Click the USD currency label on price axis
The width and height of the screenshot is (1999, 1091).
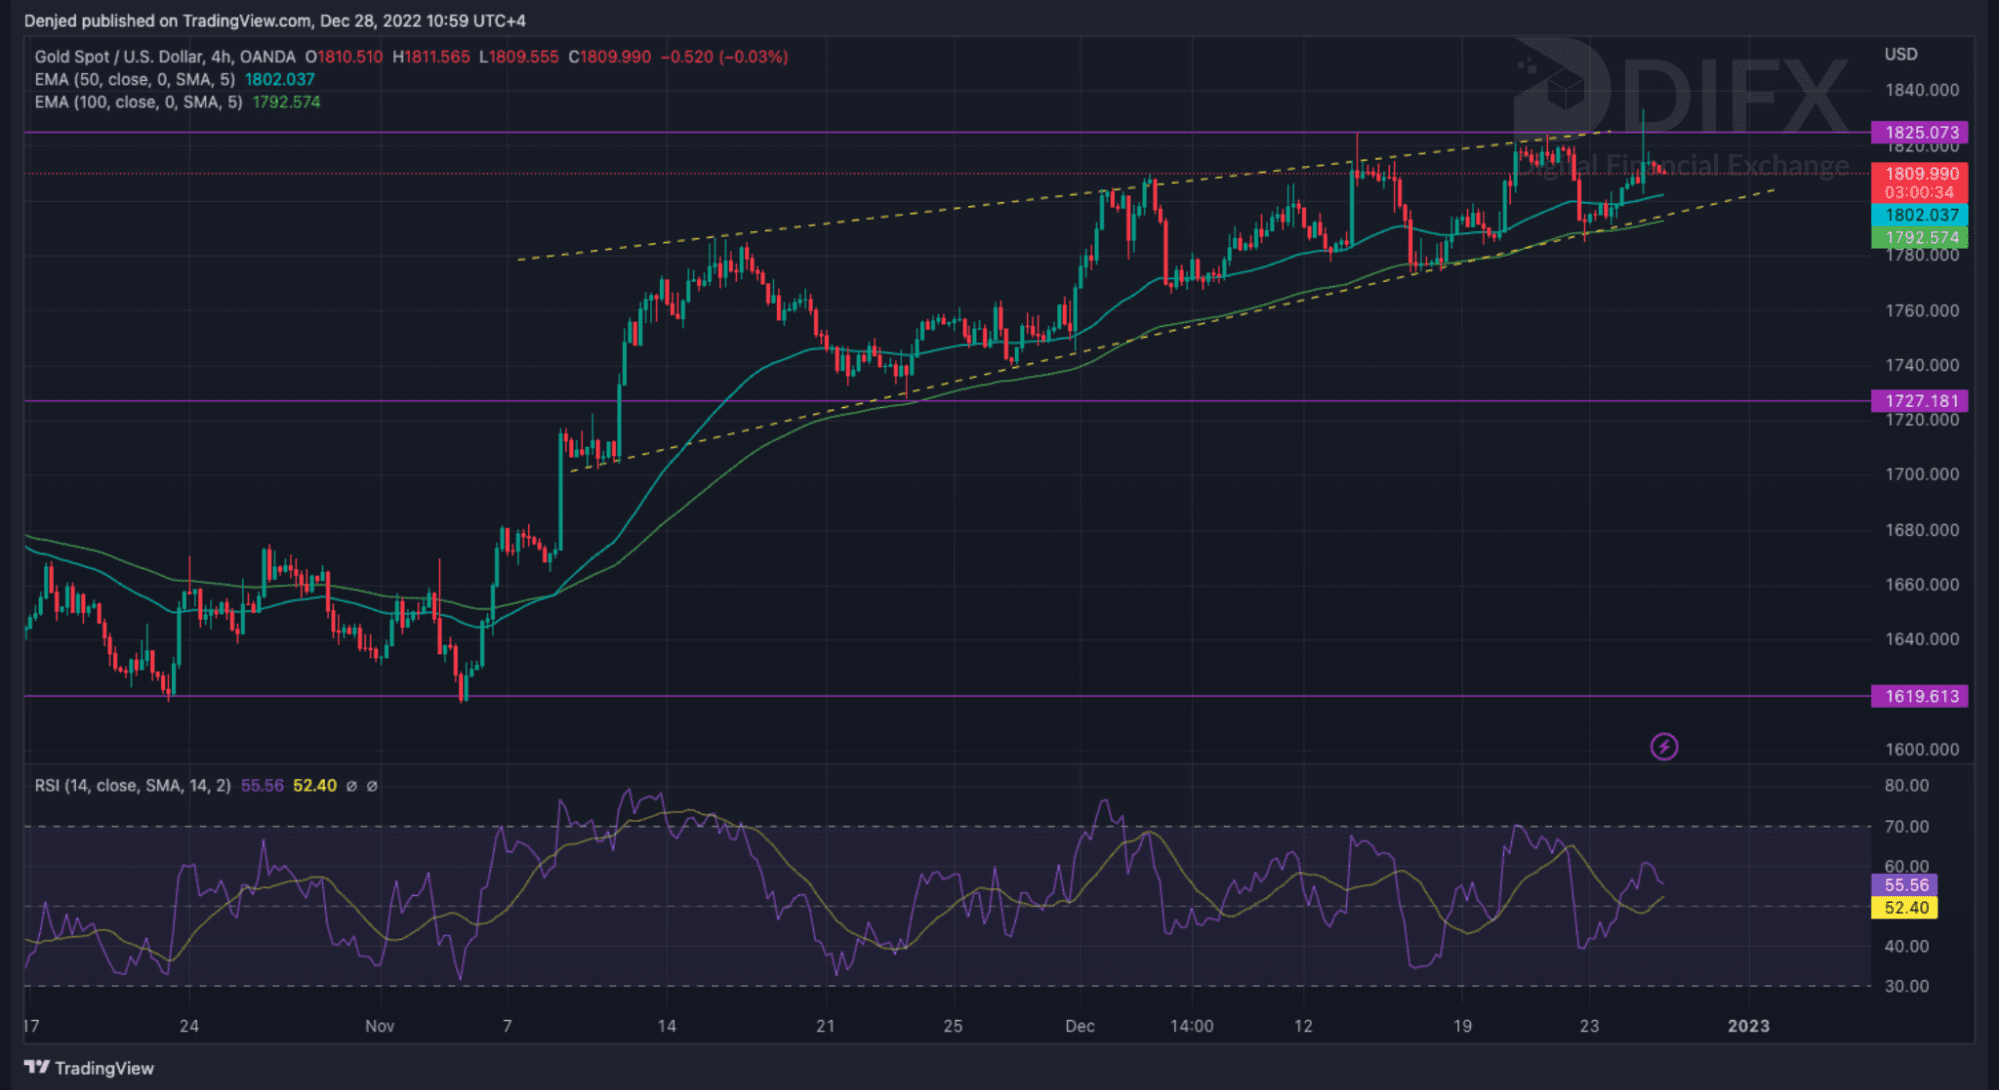(1900, 55)
